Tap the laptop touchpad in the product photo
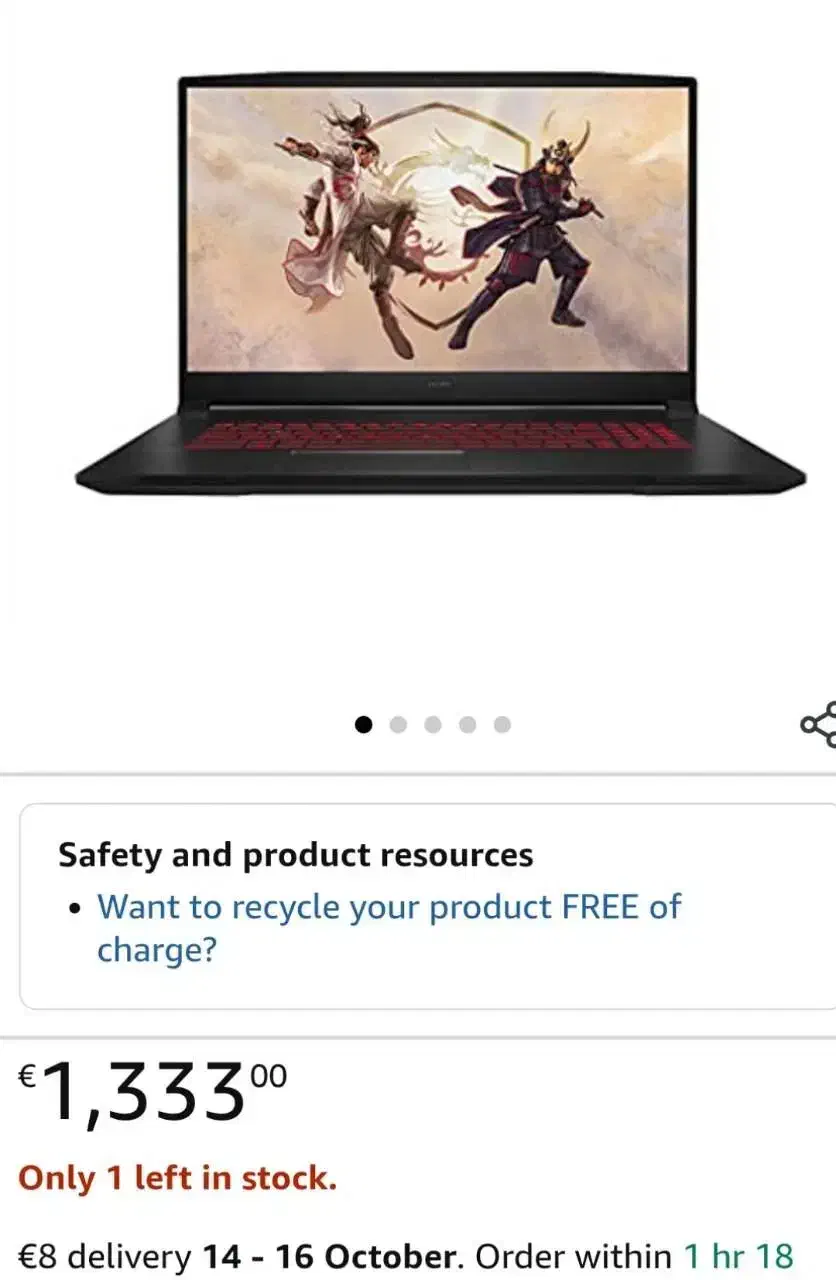 [x=378, y=452]
